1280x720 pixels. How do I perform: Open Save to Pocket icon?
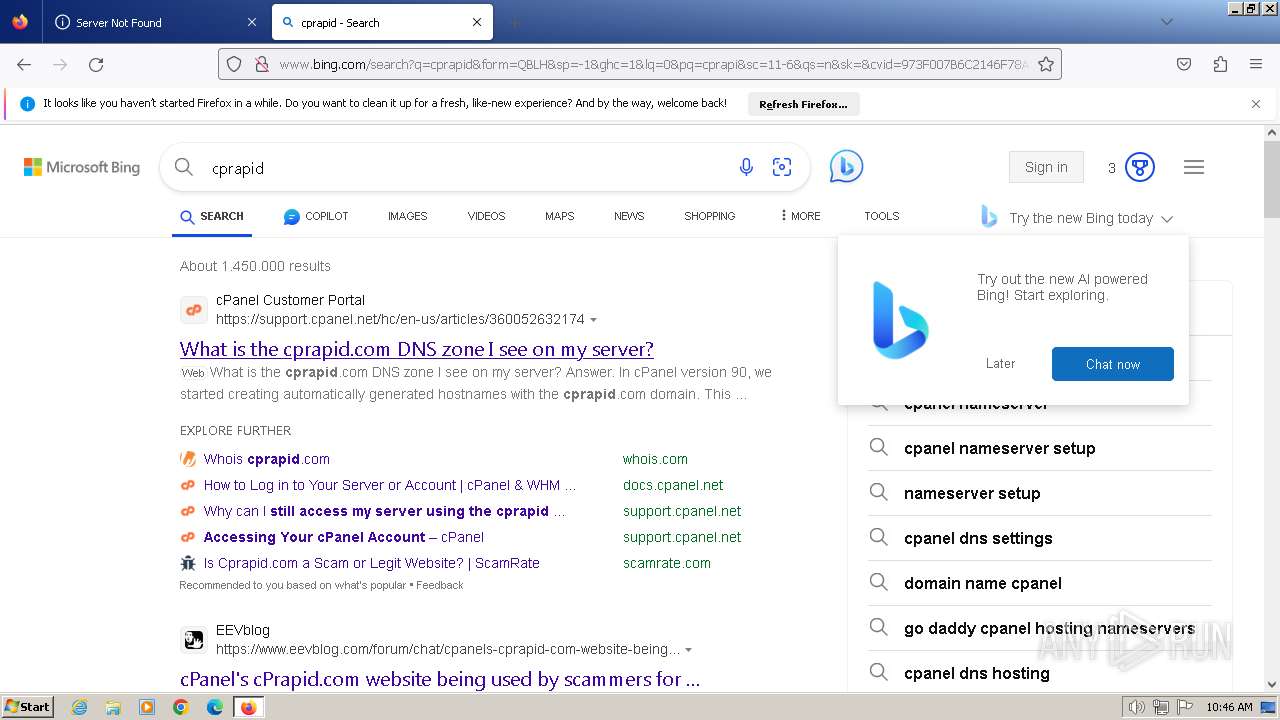tap(1184, 64)
